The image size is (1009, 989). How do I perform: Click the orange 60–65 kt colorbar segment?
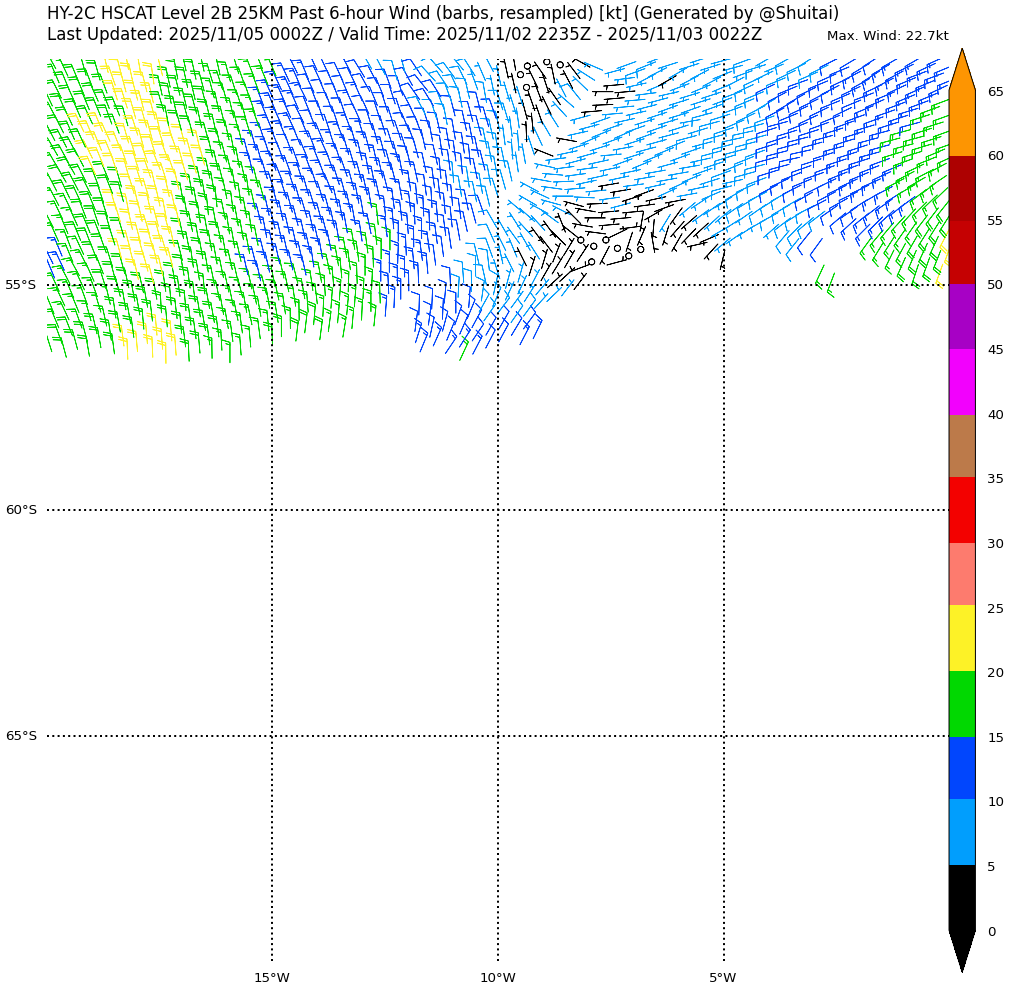(961, 123)
